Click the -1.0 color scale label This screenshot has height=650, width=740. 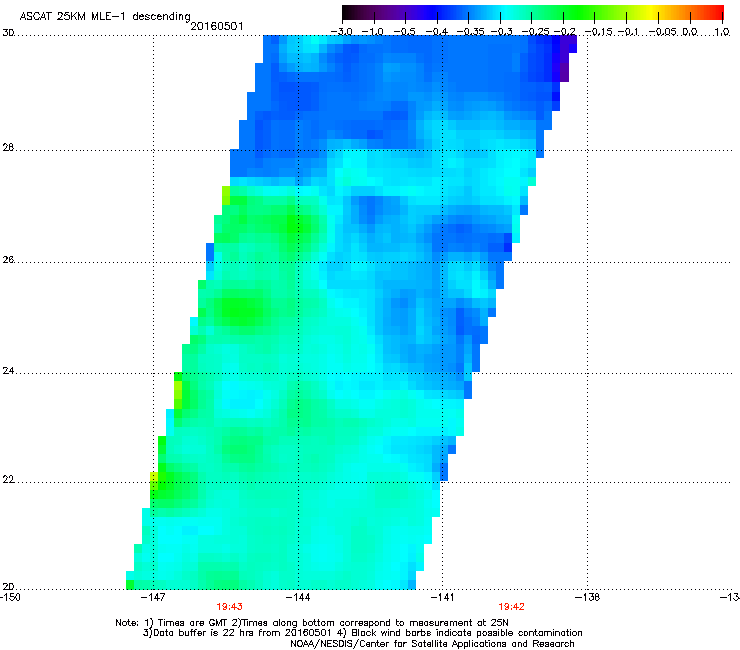point(372,32)
